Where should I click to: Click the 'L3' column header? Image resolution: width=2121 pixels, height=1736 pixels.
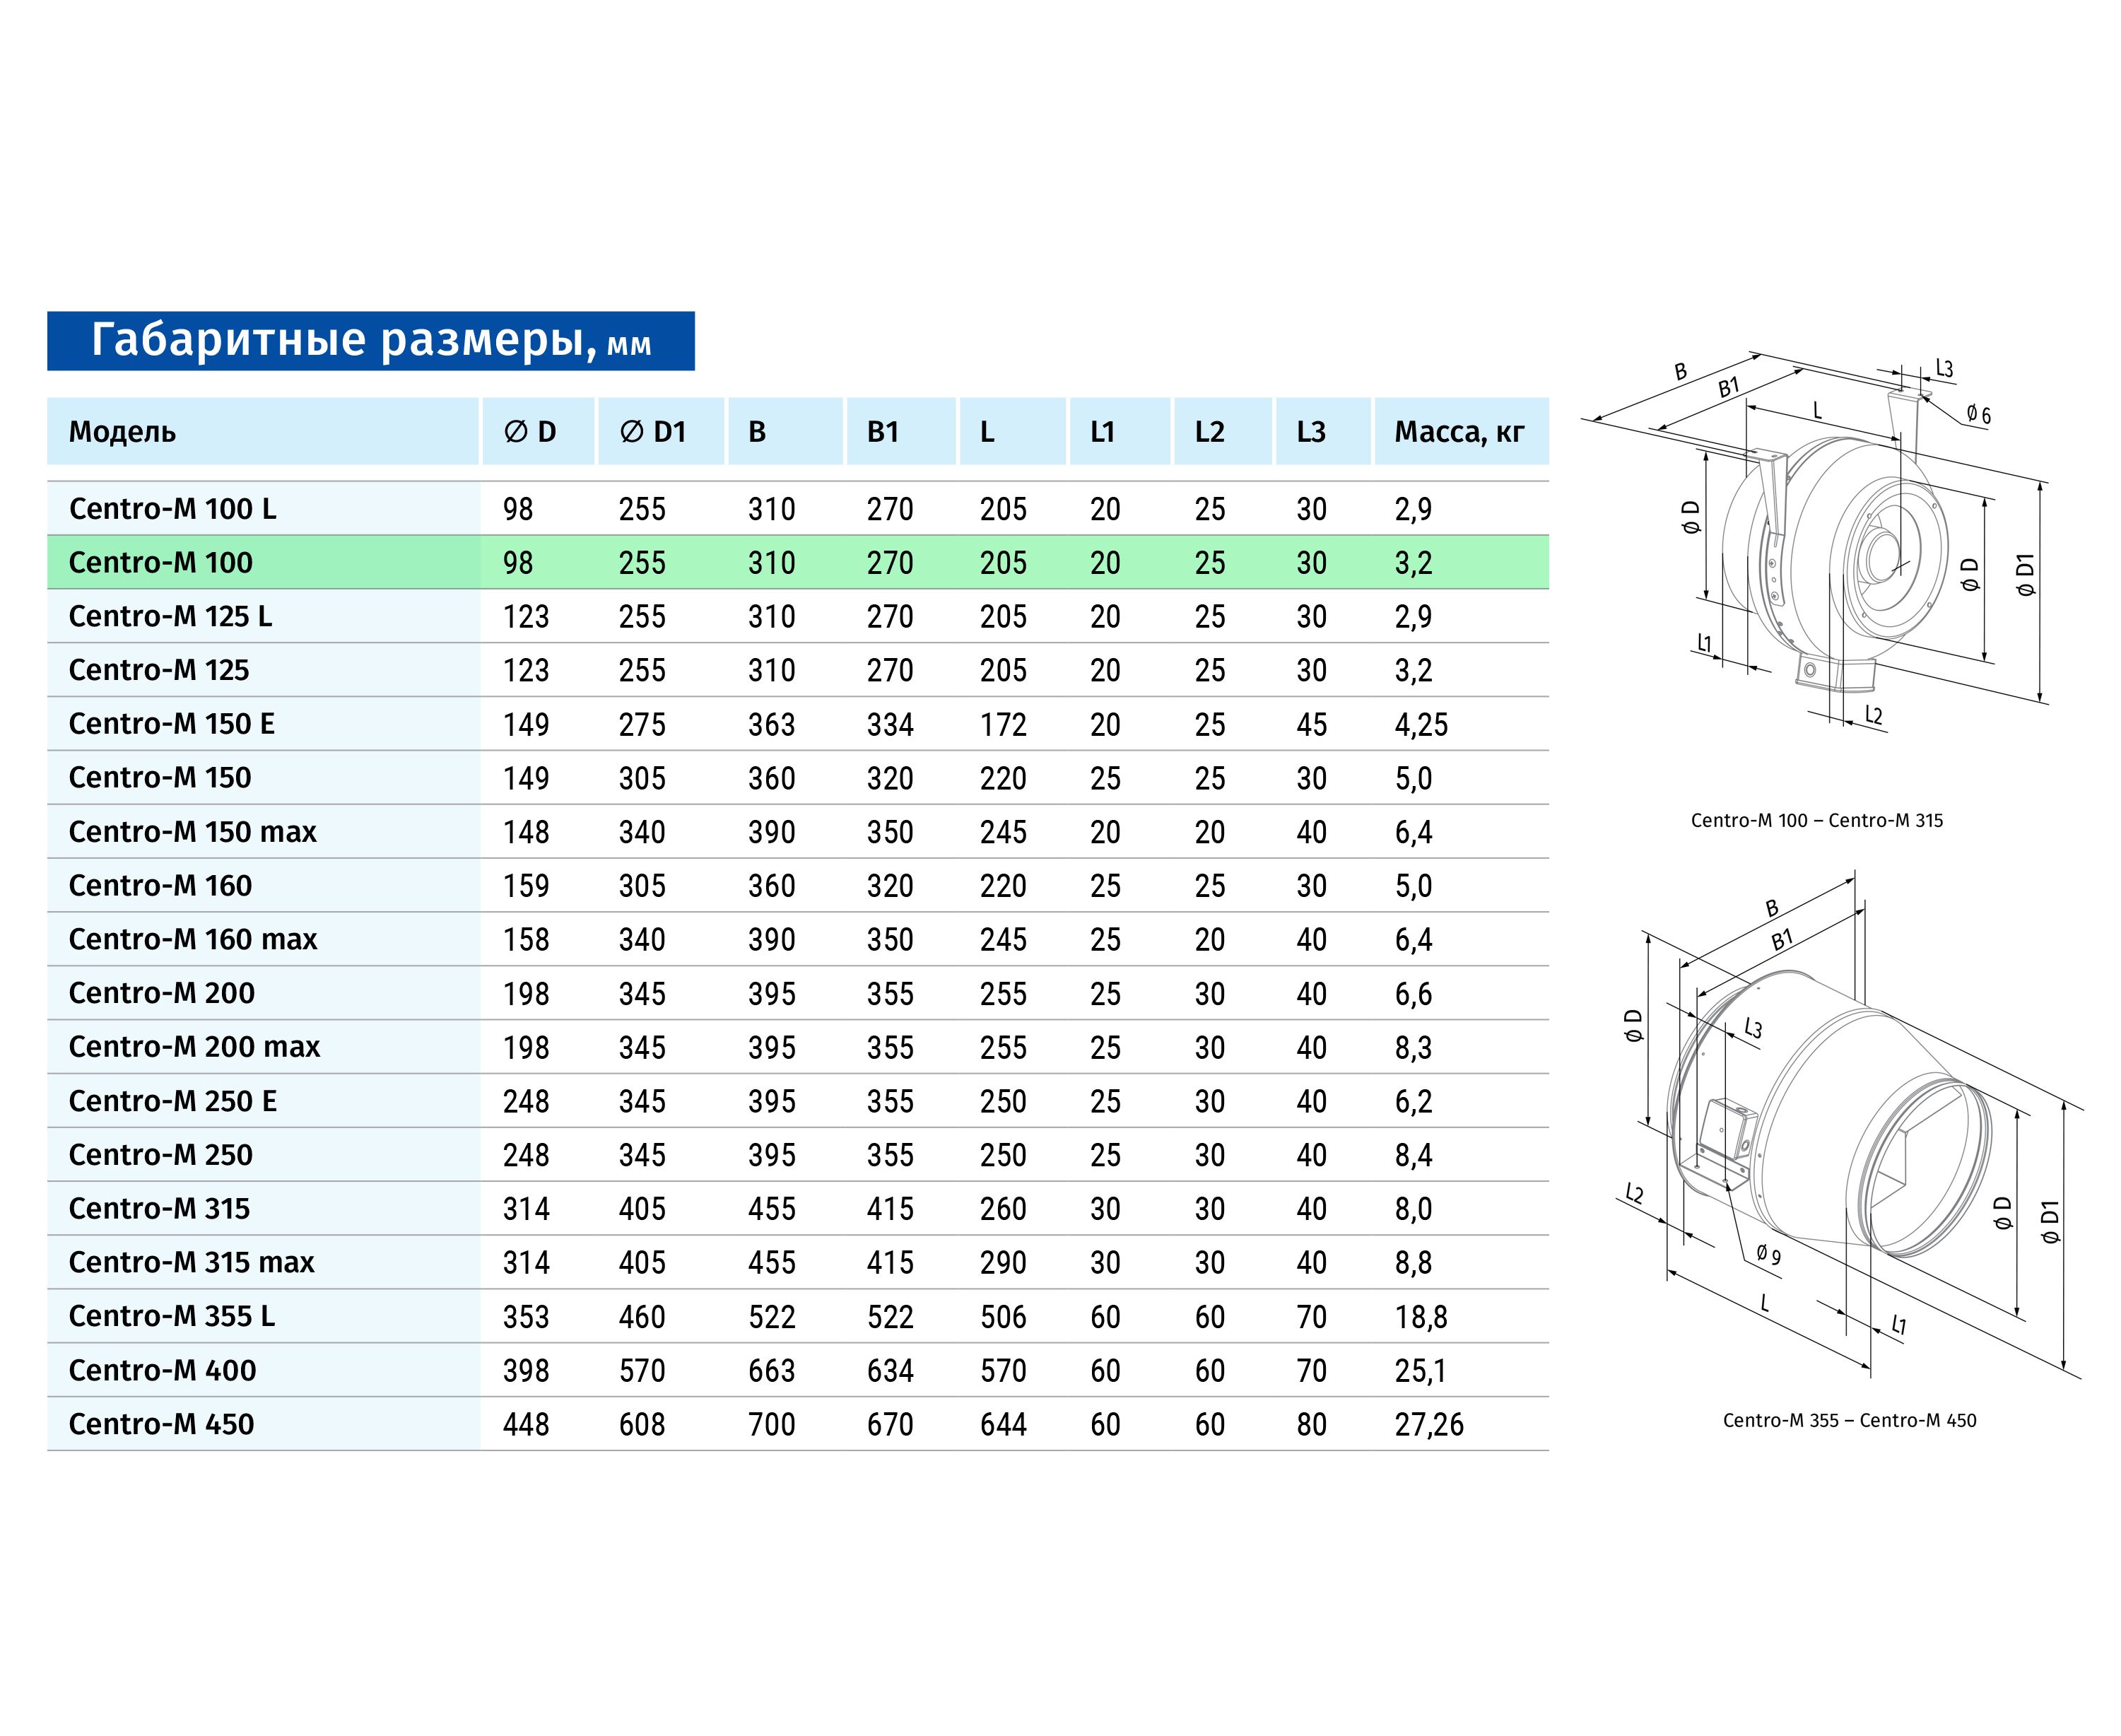click(x=1310, y=432)
